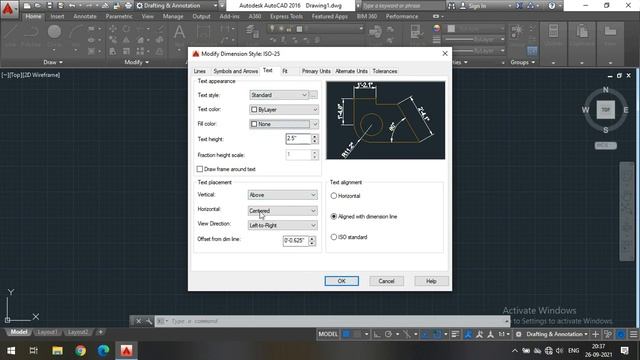Select the Circle tool in the Draw panel

point(54,36)
